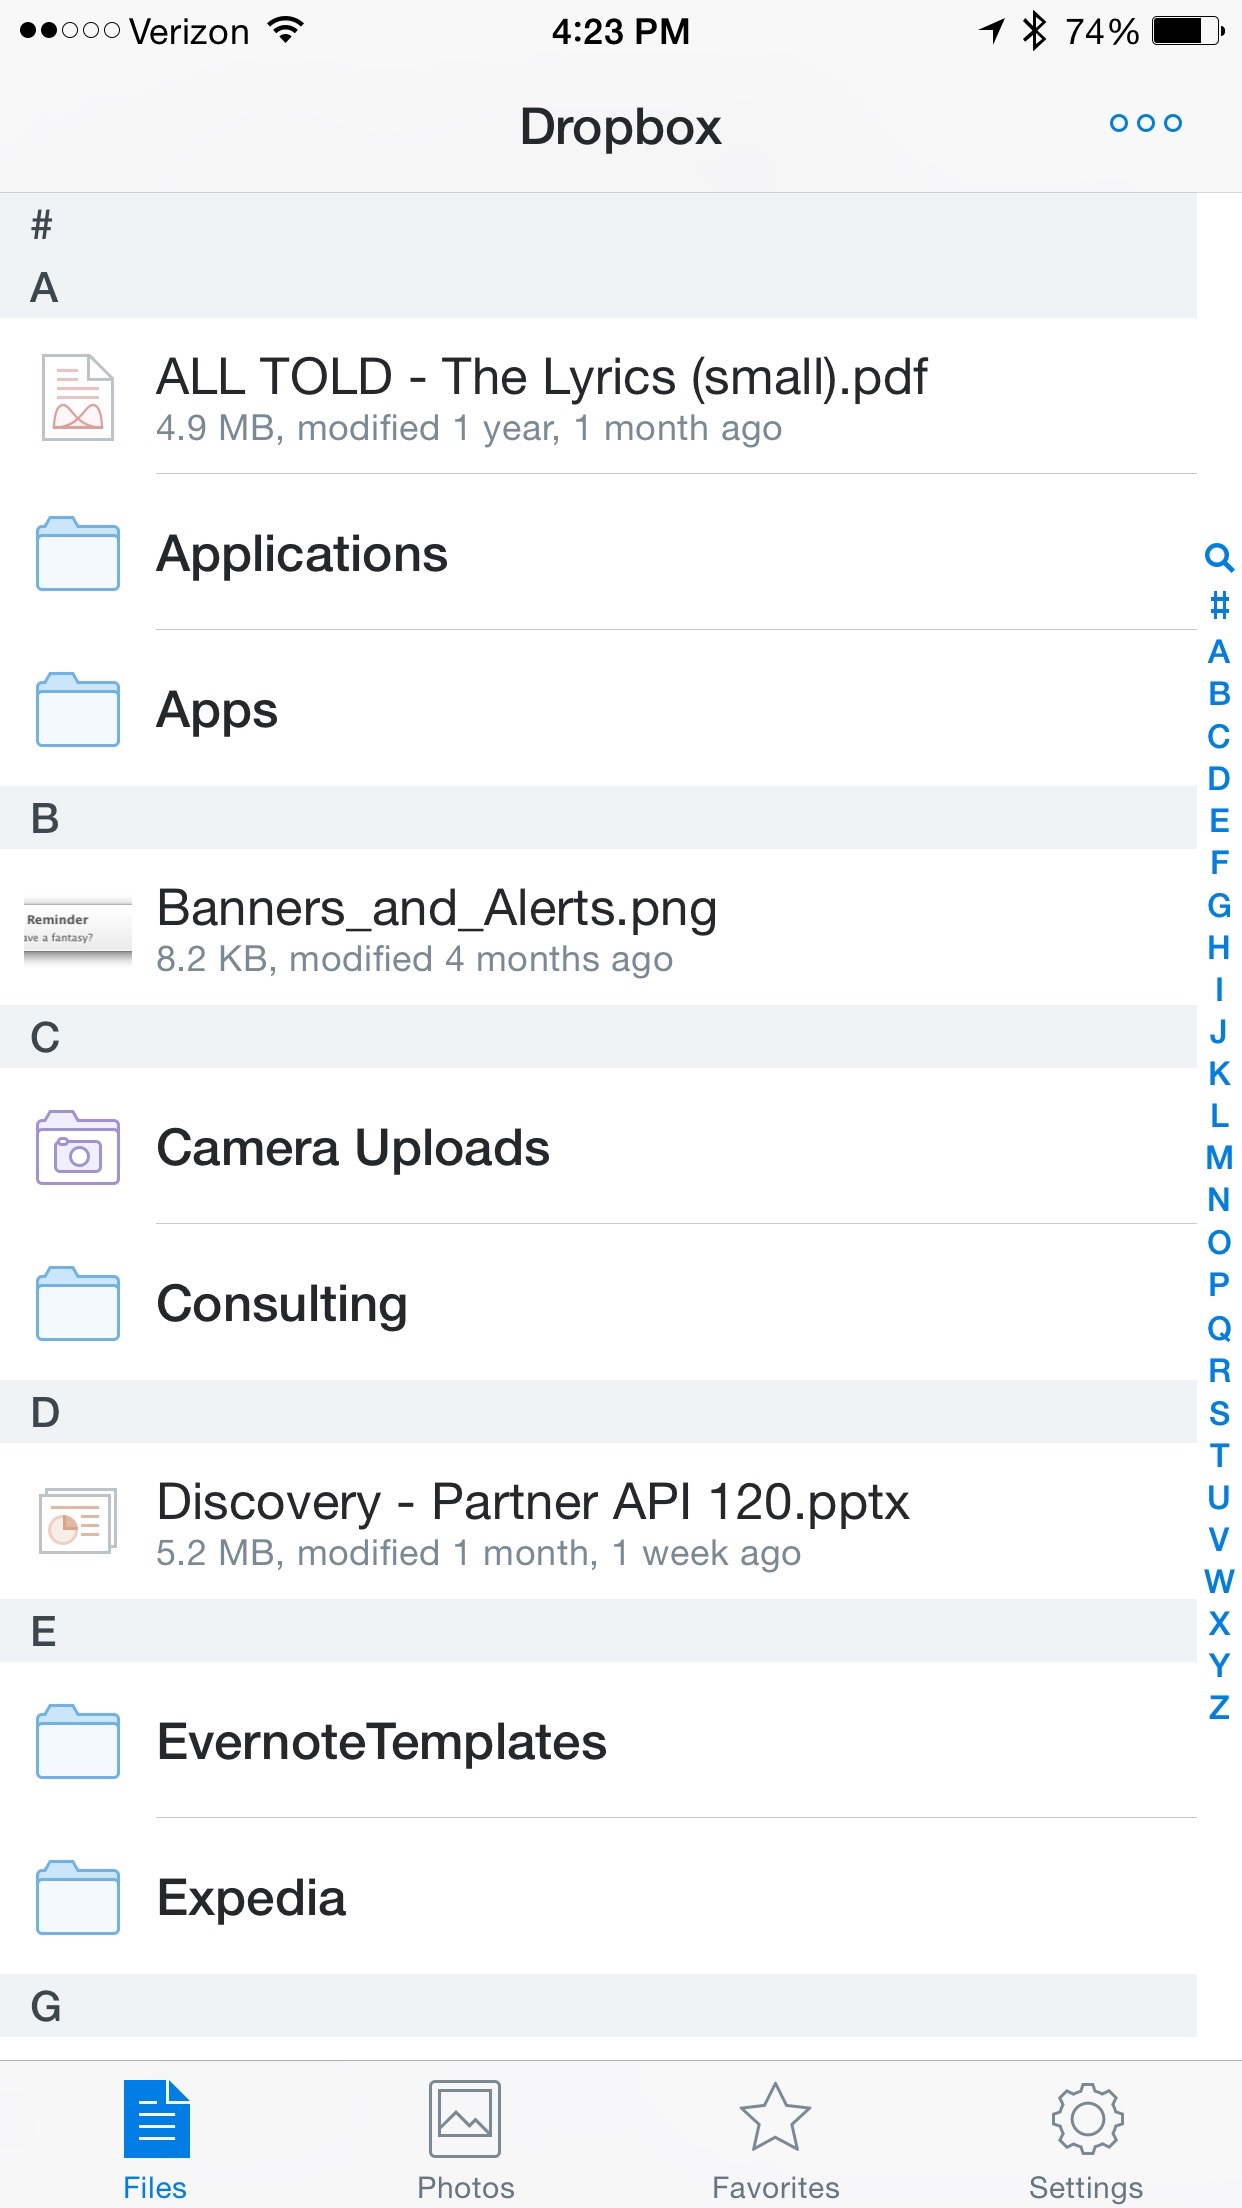
Task: Open the Expedia folder name
Action: click(x=251, y=1898)
